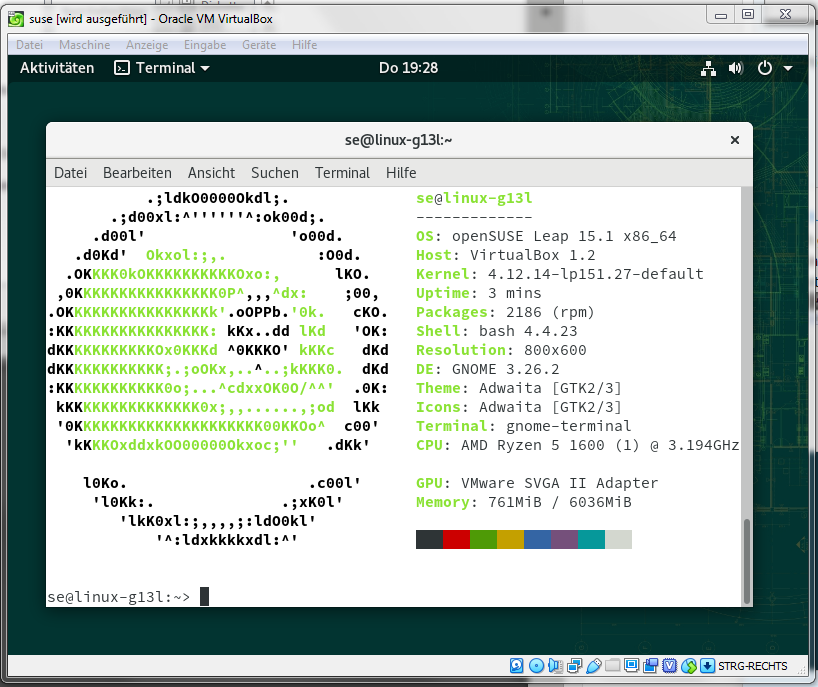Open terminal Bearbeiten menu
Screen dimensions: 818x687
coord(137,173)
